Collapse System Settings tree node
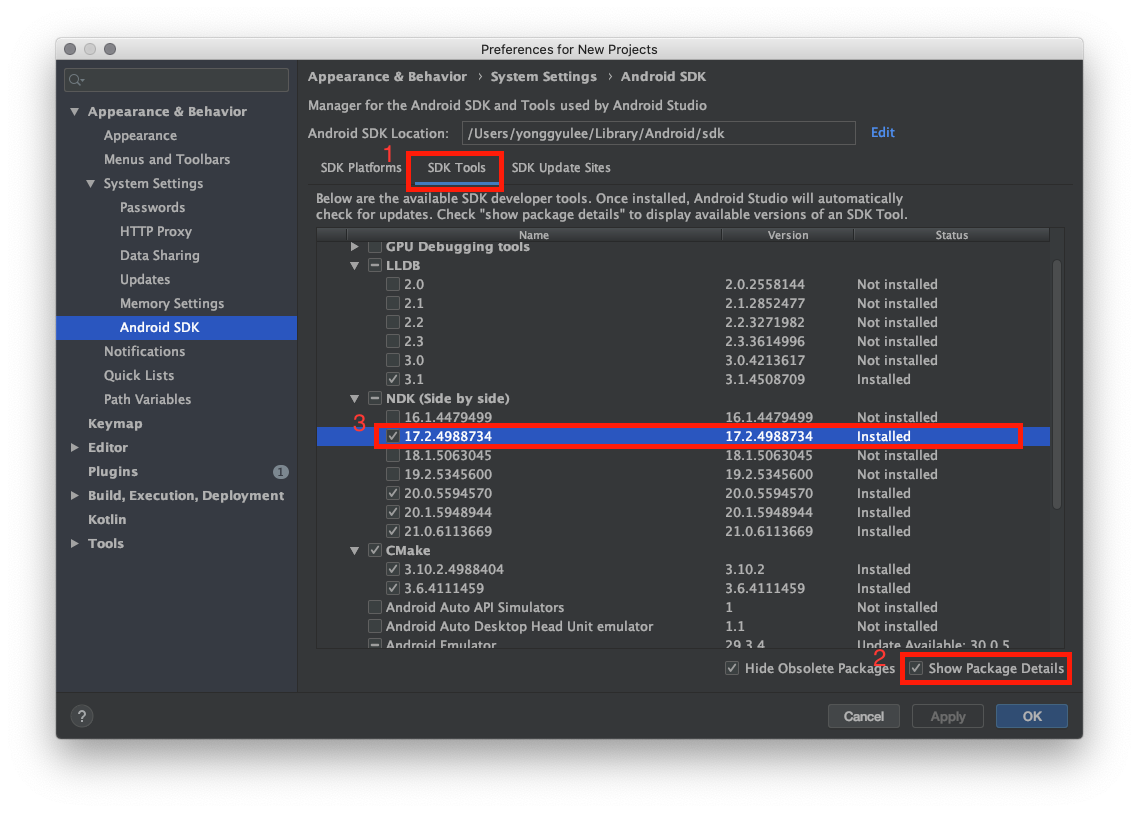 coord(90,183)
